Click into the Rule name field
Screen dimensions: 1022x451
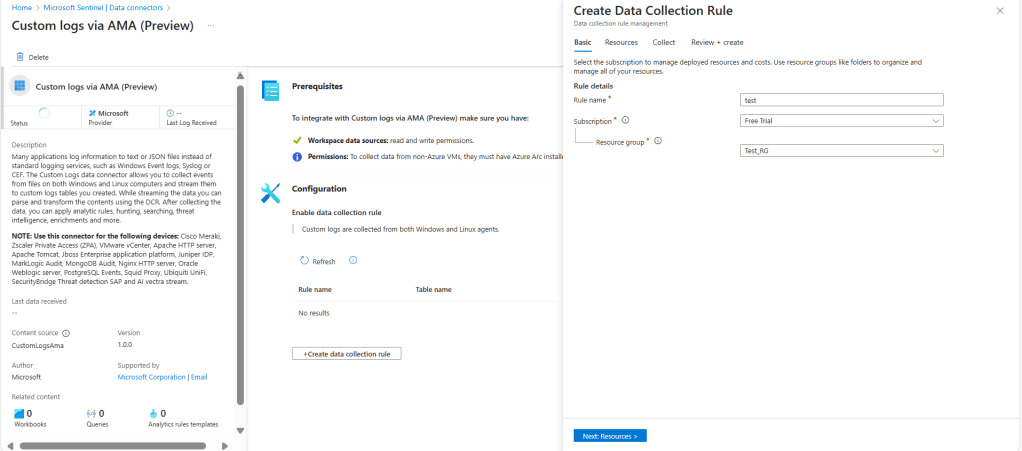click(x=842, y=100)
